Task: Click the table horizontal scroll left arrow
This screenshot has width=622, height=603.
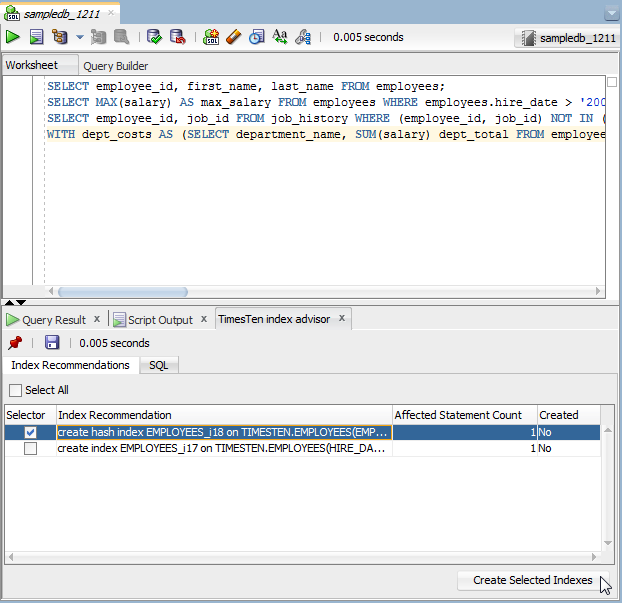Action: point(11,557)
